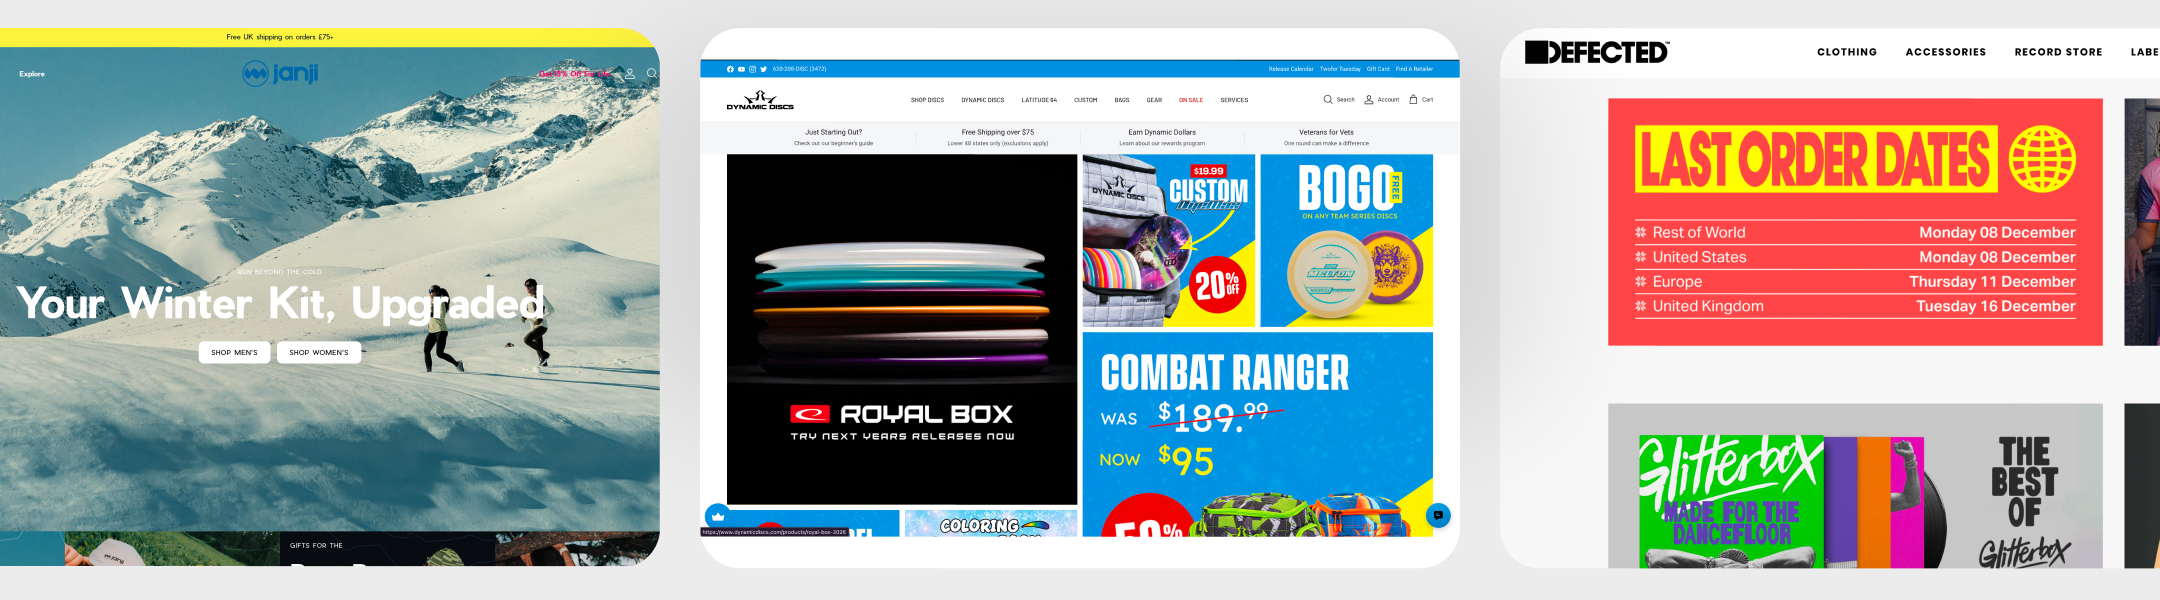
Task: Click the 620-208-DISC phone number
Action: point(799,69)
